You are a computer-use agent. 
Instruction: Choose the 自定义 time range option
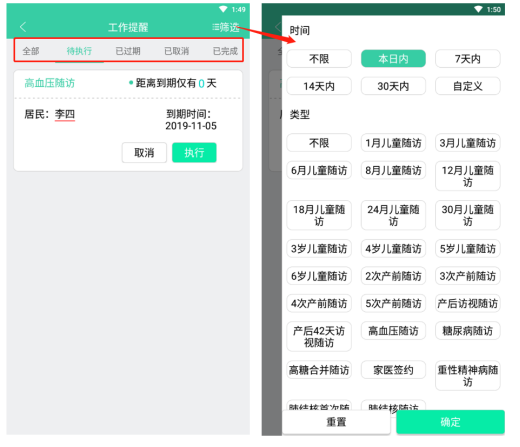tap(468, 86)
